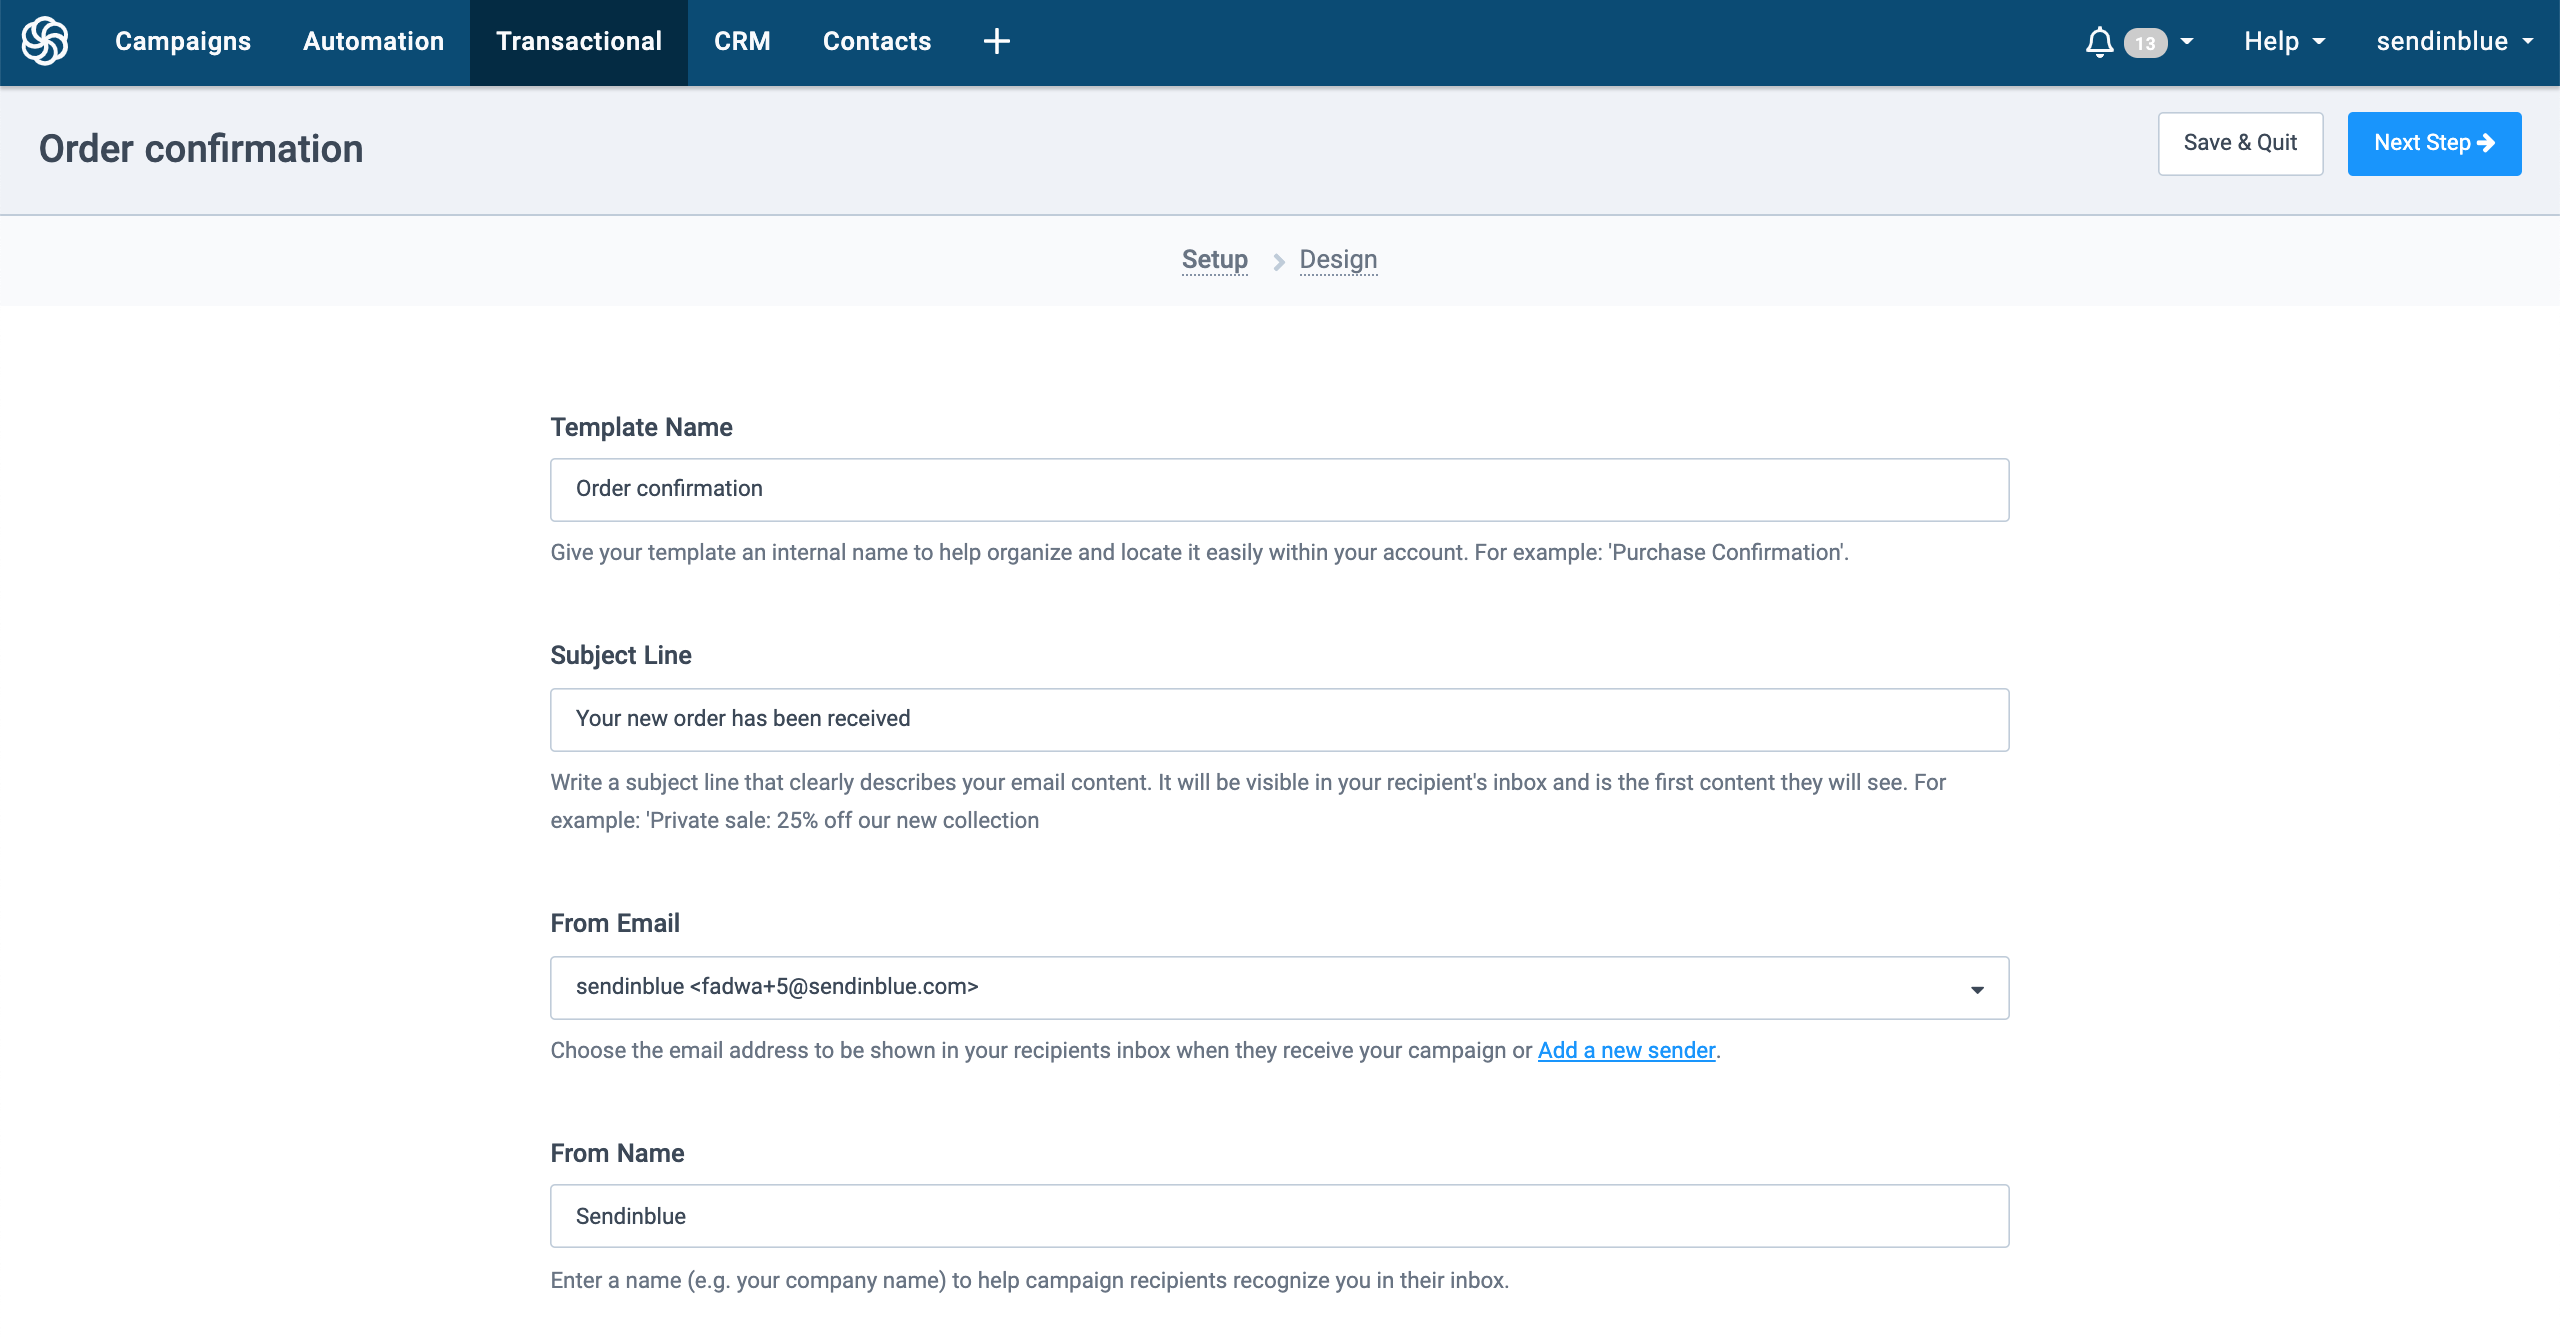Viewport: 2560px width, 1338px height.
Task: Click the 'Enter a name' helper text
Action: pos(1029,1280)
